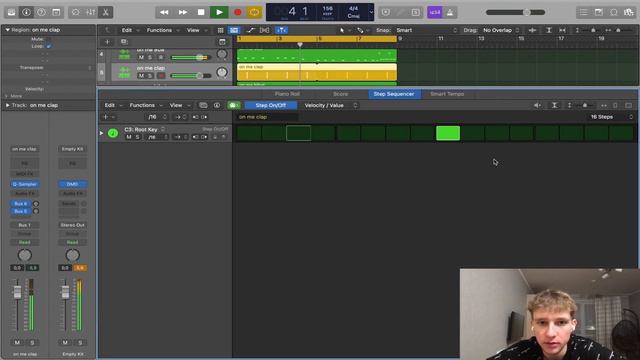Record-enable the on me clap track
The height and width of the screenshot is (360, 640).
coord(161,76)
